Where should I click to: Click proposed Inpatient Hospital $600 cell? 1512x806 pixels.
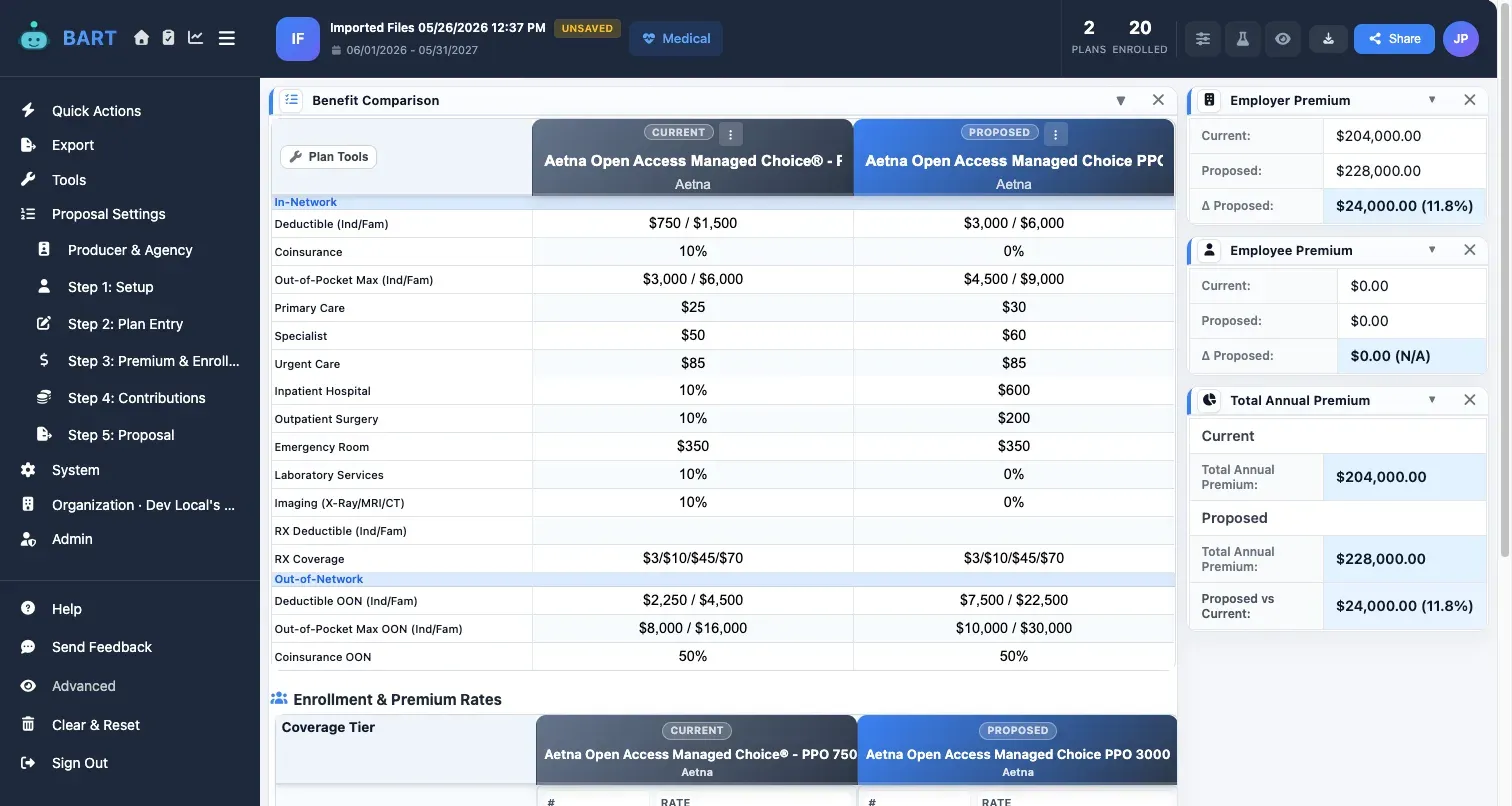pyautogui.click(x=1014, y=391)
